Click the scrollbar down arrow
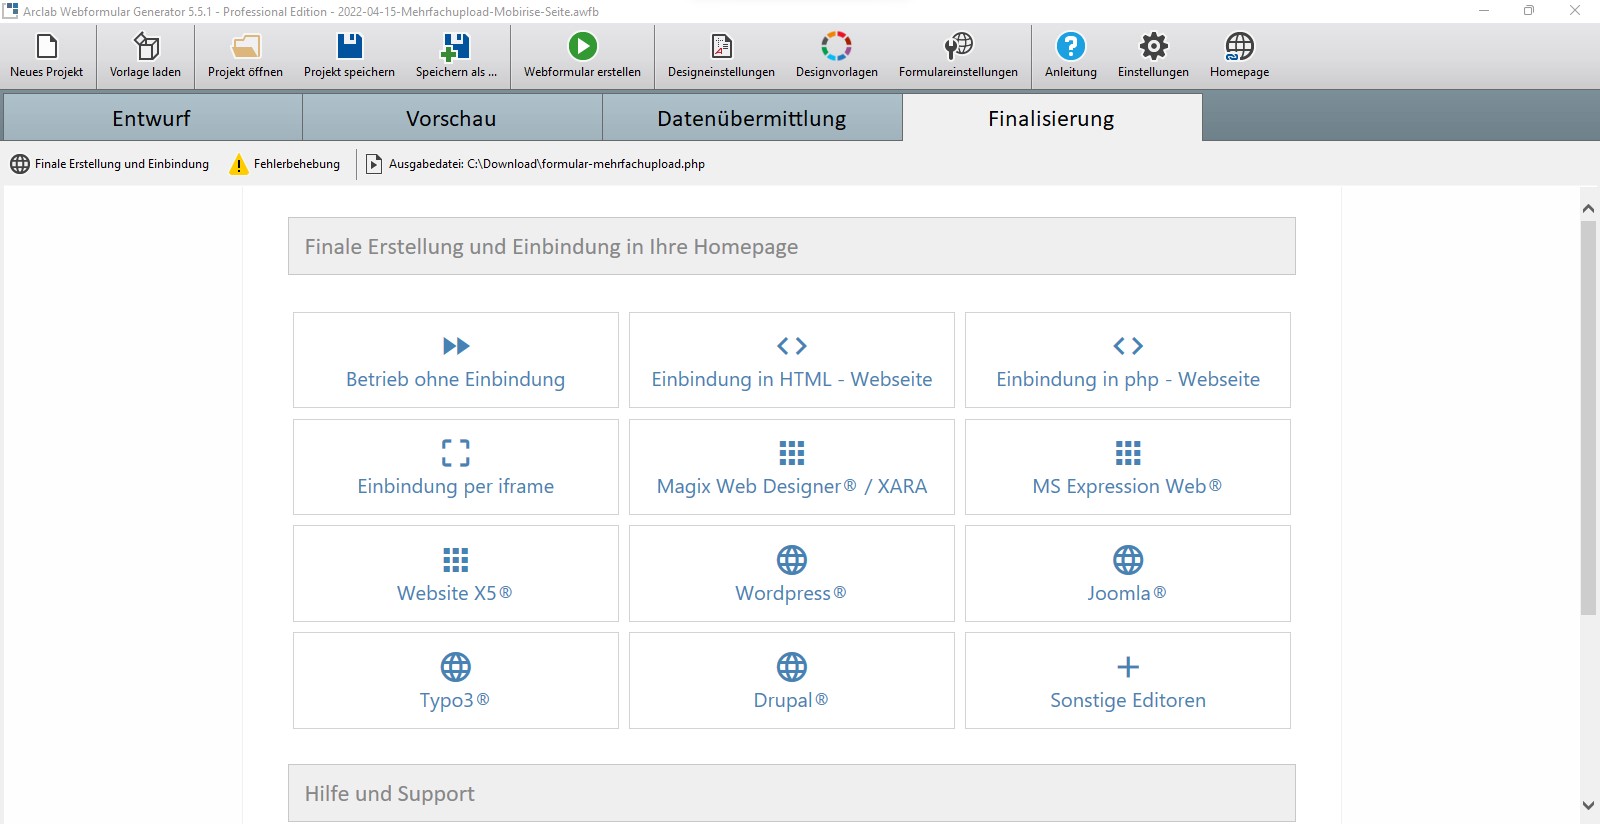The image size is (1600, 824). 1588,805
